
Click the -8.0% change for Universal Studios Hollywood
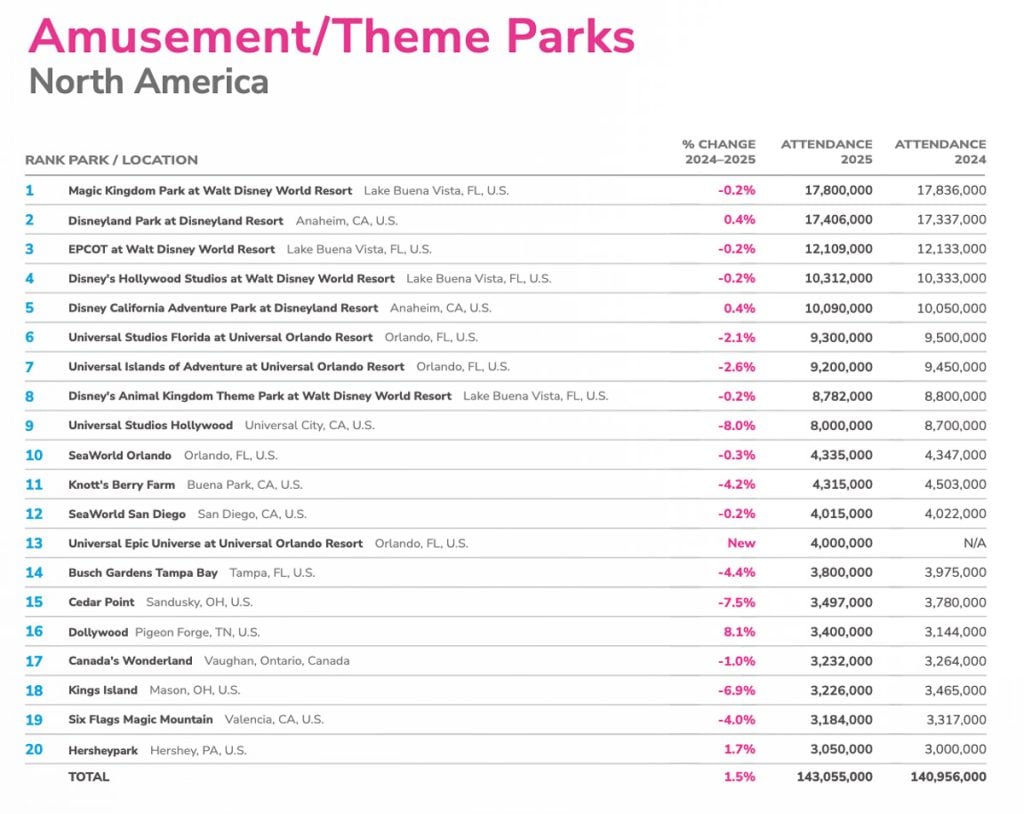737,426
